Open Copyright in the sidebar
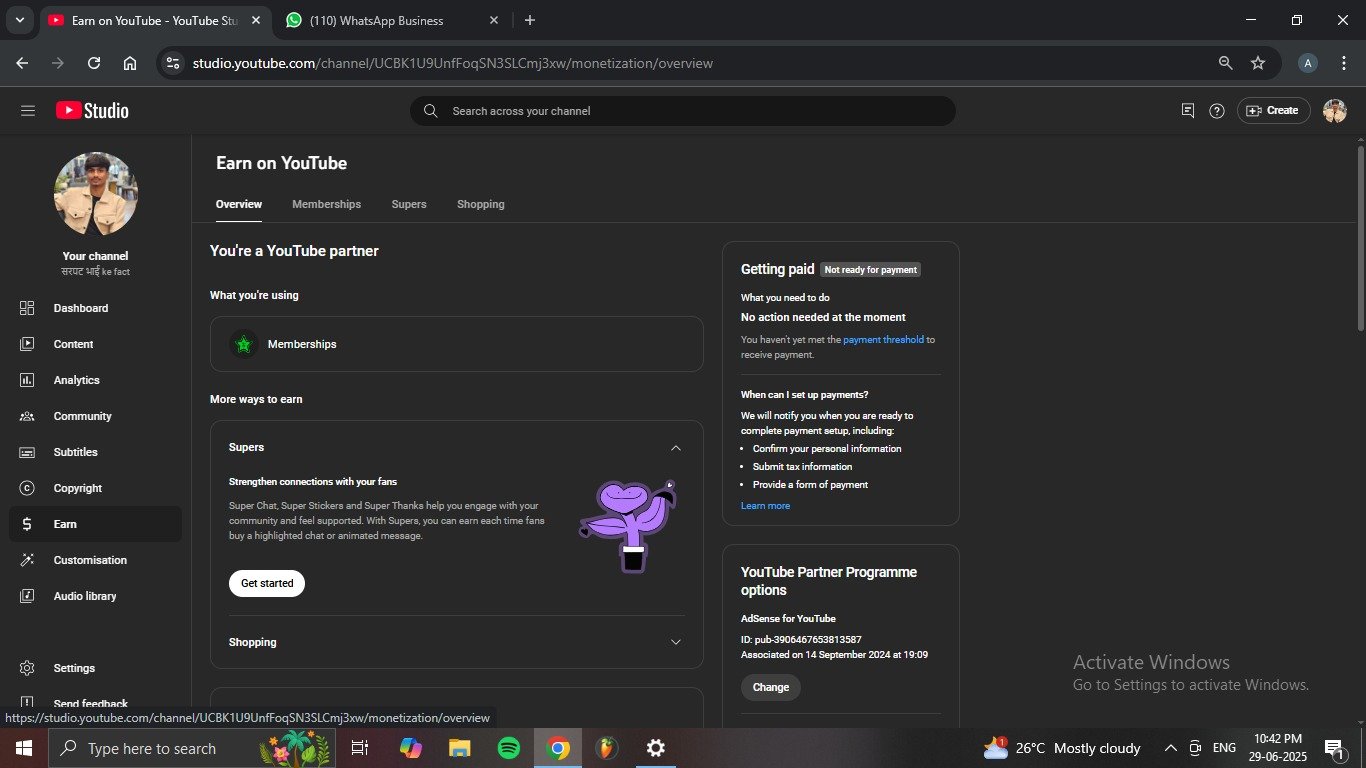The width and height of the screenshot is (1366, 768). [96, 488]
